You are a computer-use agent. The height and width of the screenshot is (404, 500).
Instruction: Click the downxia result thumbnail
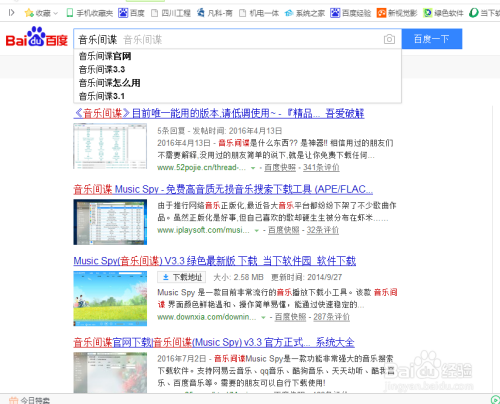tap(110, 298)
